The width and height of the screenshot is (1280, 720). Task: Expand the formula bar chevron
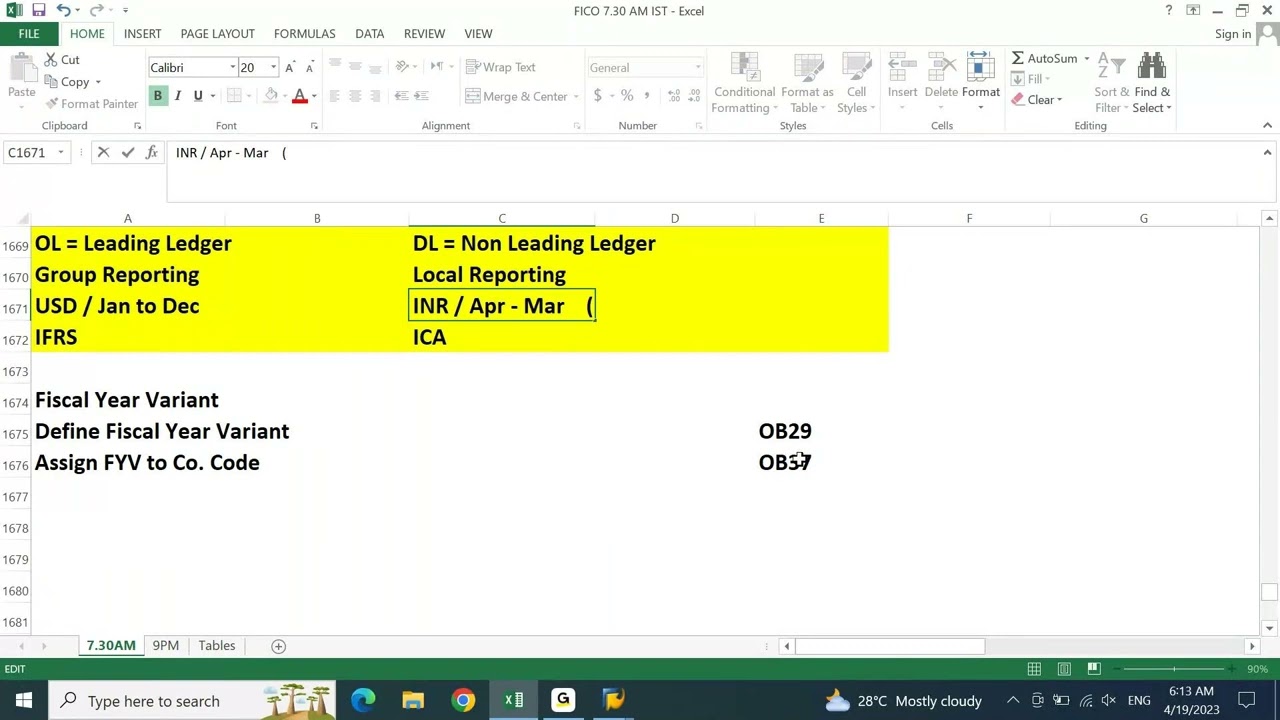click(1267, 152)
